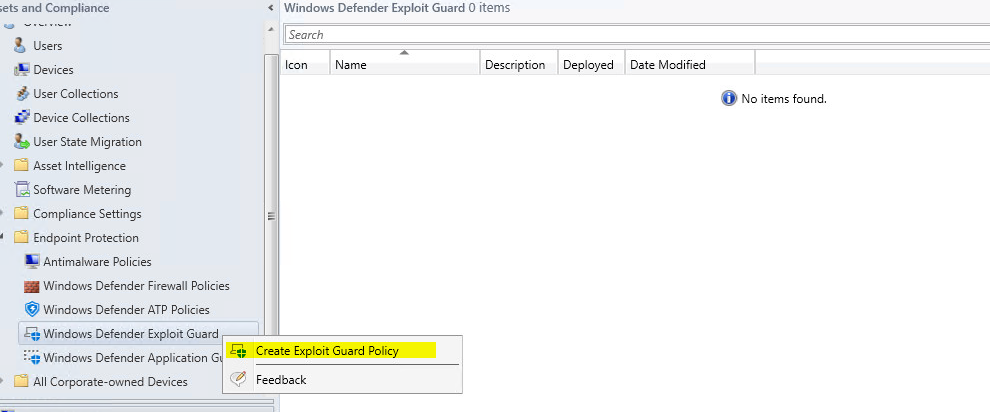Select Users in the navigation tree

coord(47,45)
